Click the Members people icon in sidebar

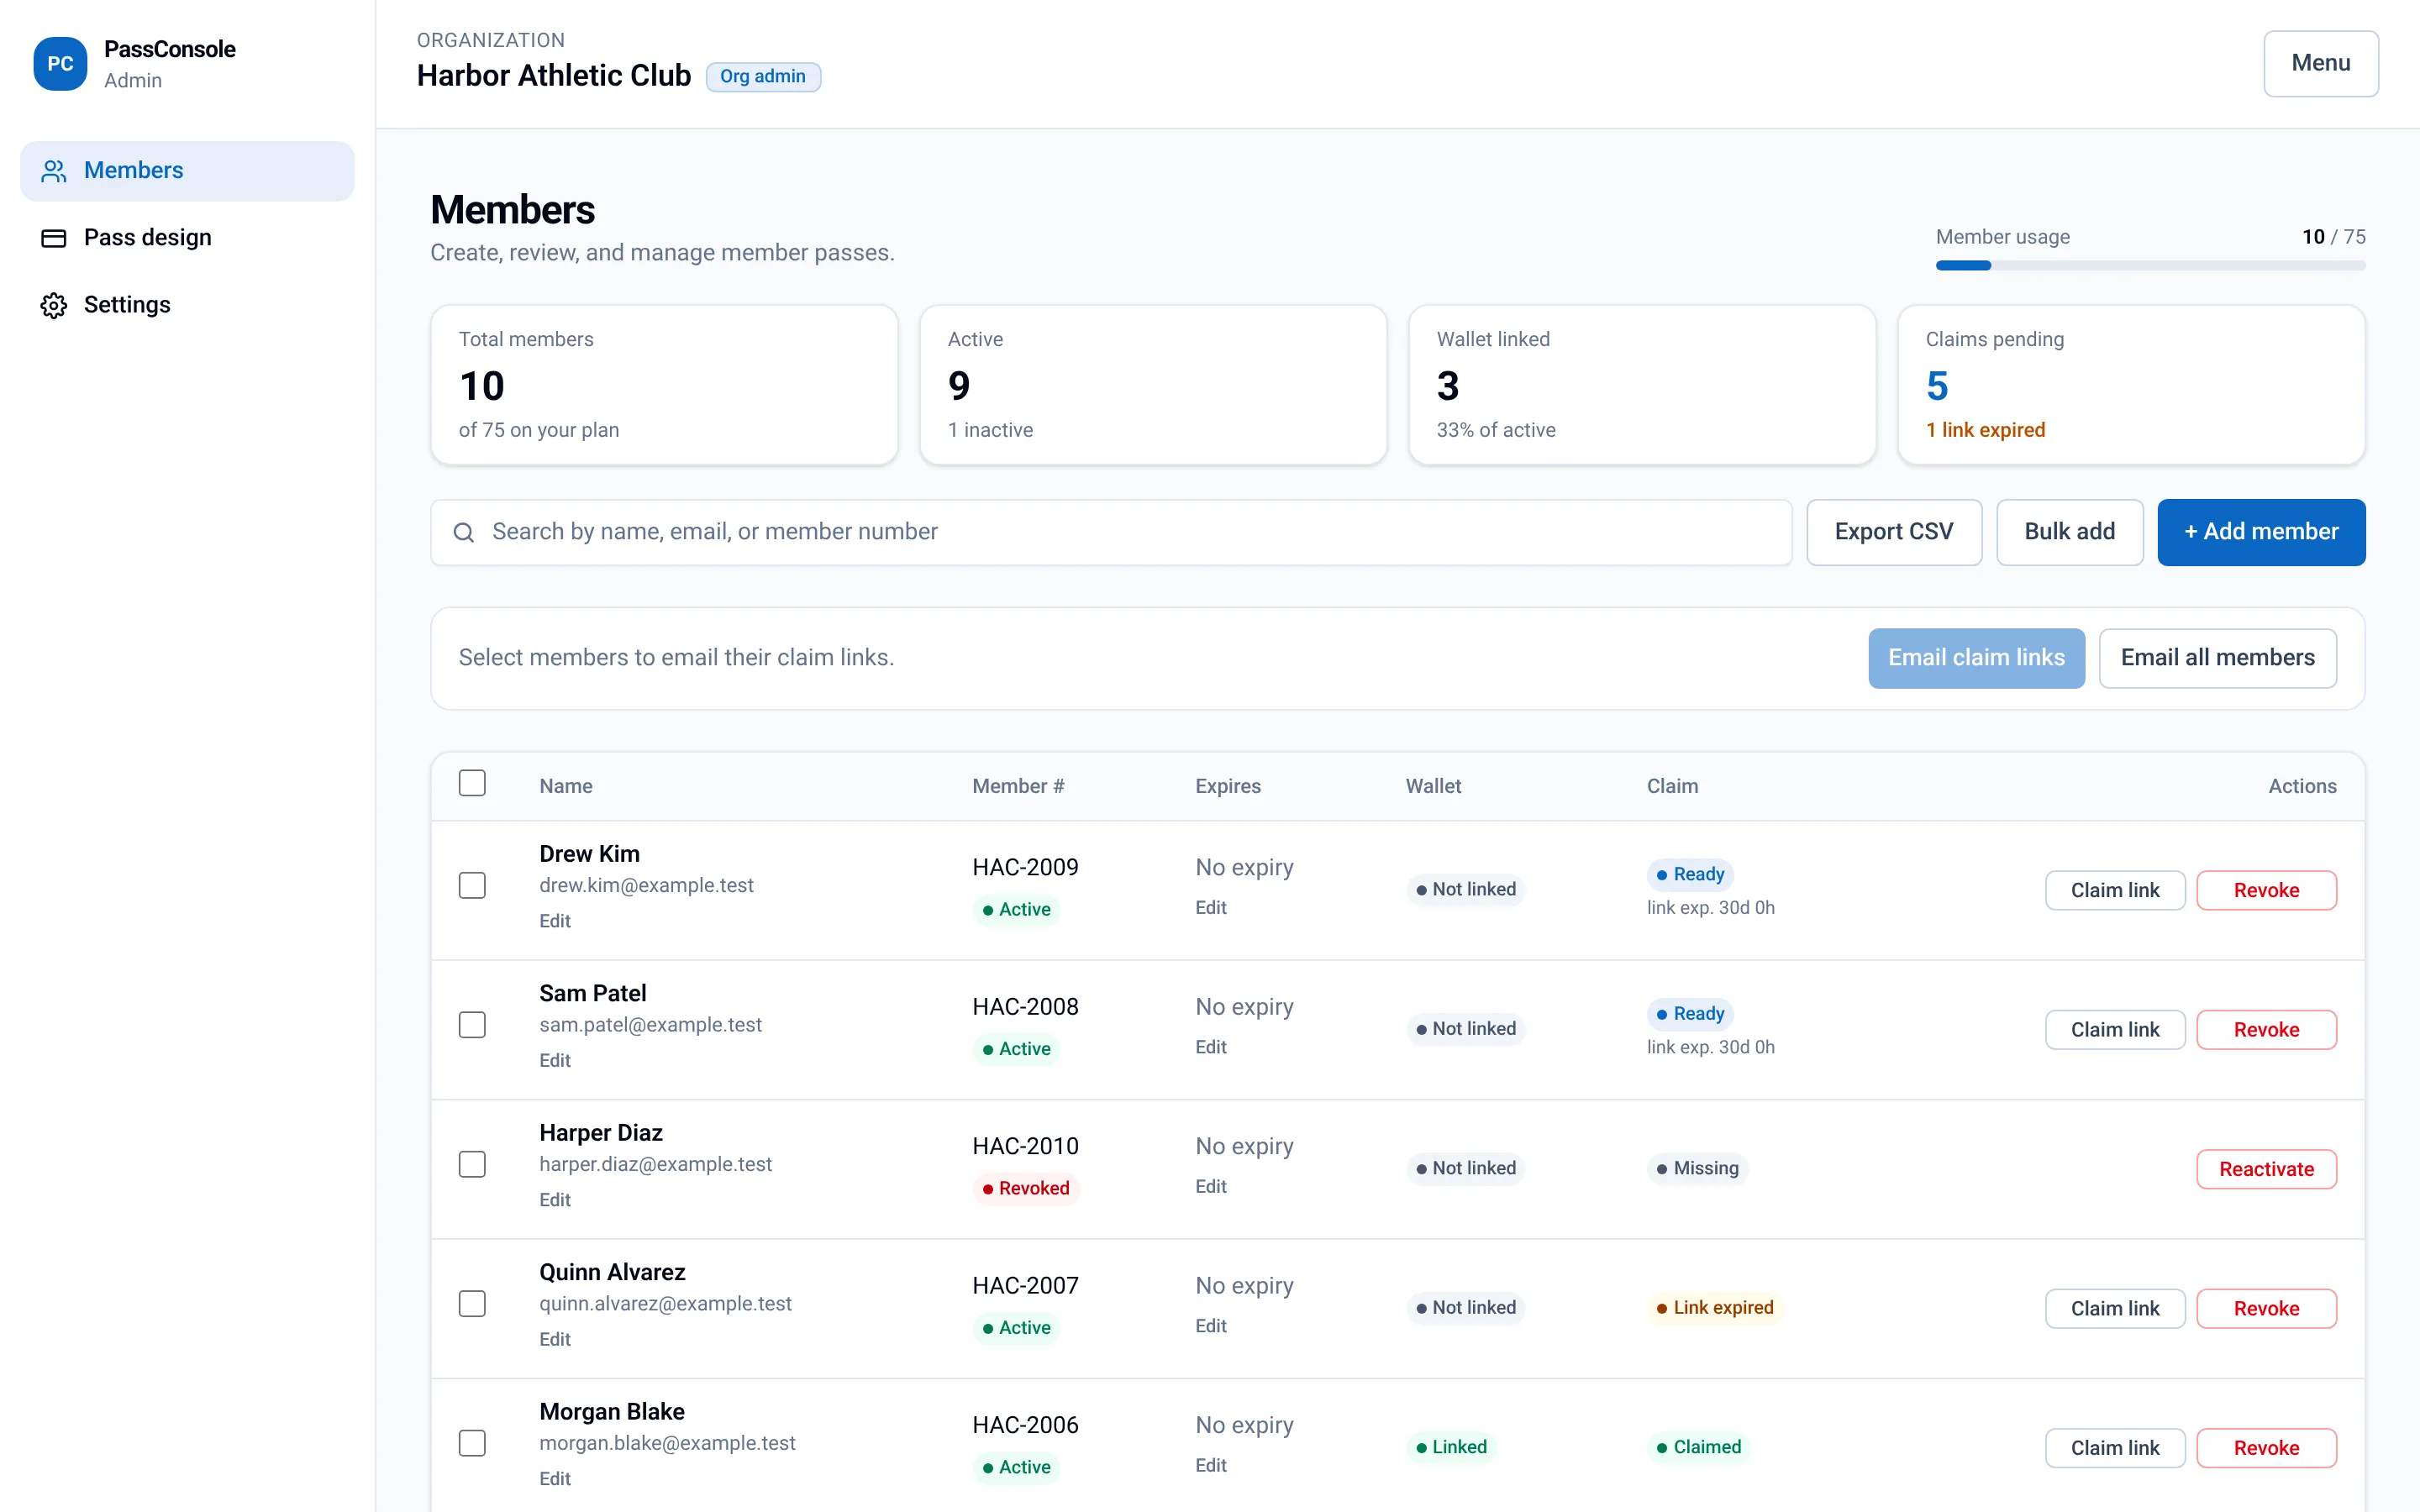54,171
